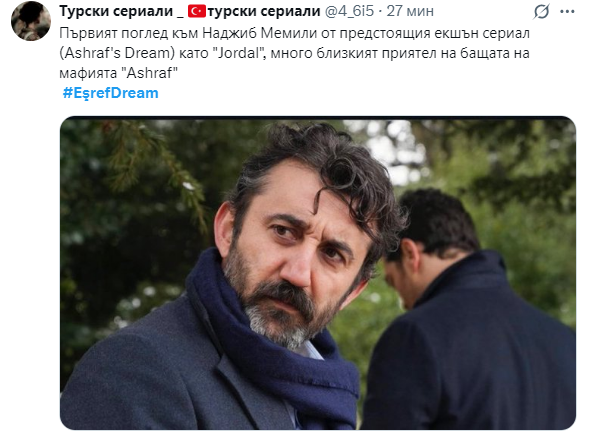Open the attached photo of the bearded man
Image resolution: width=593 pixels, height=438 pixels.
tap(318, 273)
